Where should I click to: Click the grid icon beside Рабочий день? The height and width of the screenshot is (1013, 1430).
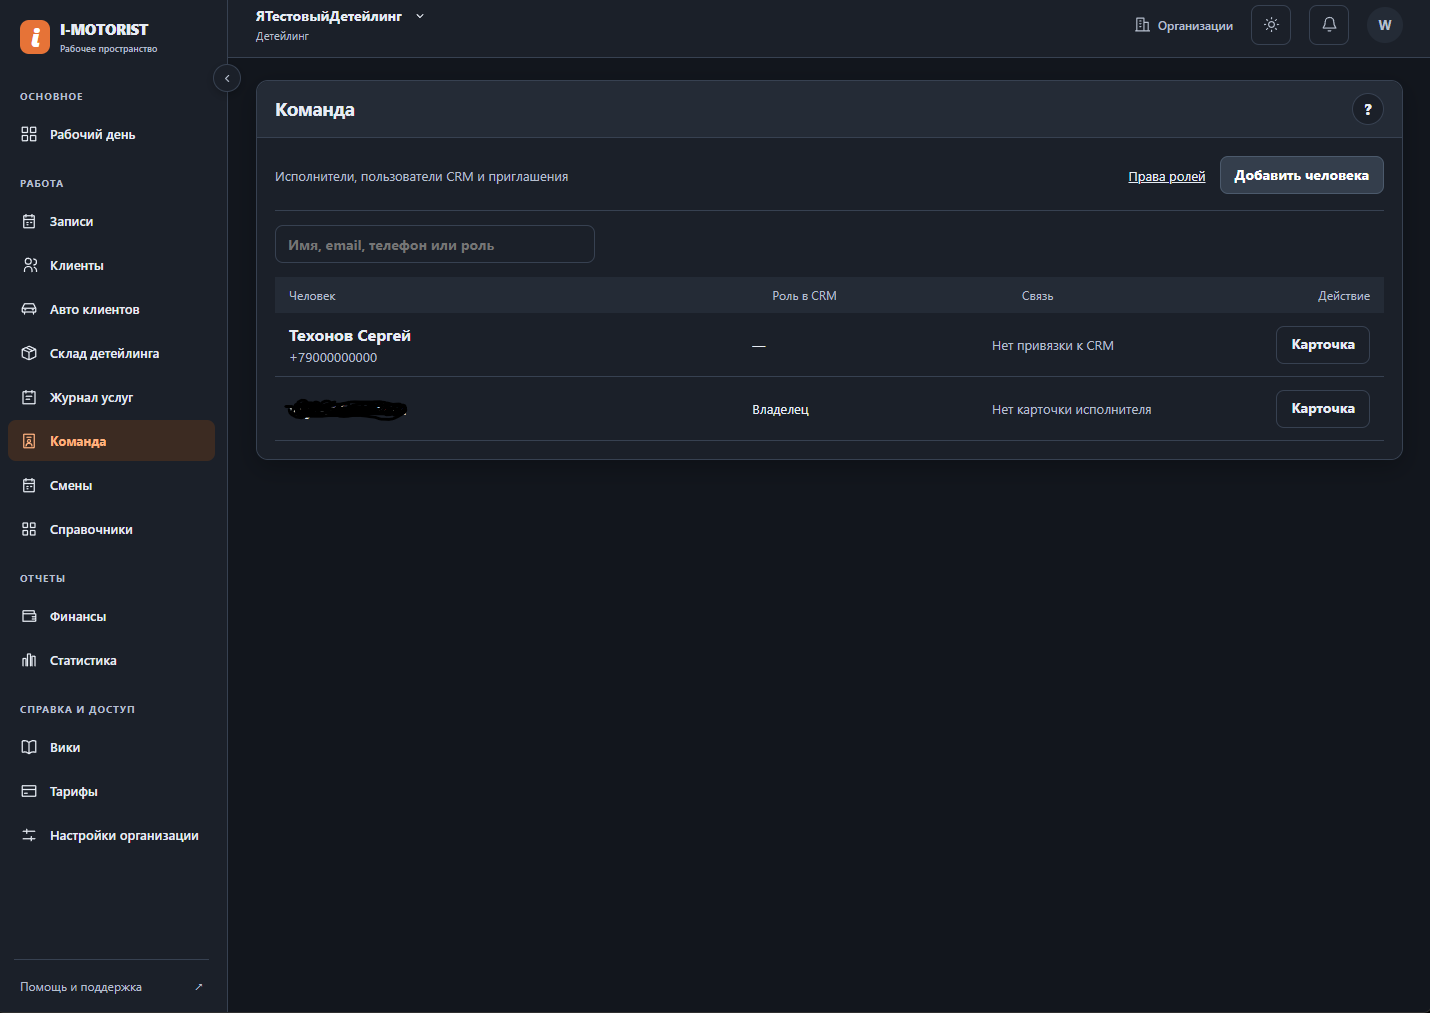click(x=29, y=134)
